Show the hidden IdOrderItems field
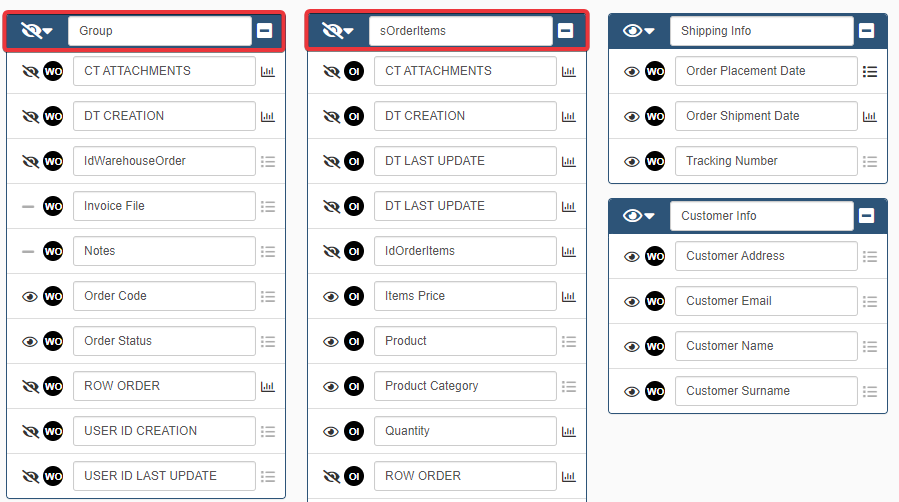 331,251
